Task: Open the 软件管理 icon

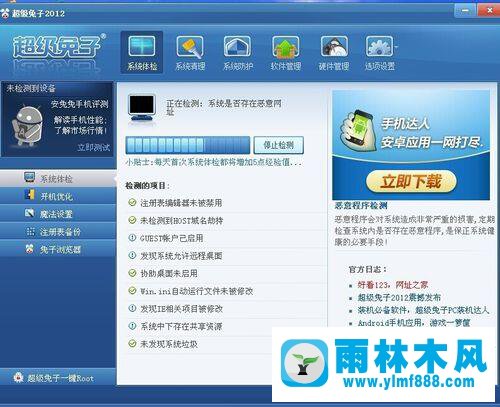Action: 286,47
